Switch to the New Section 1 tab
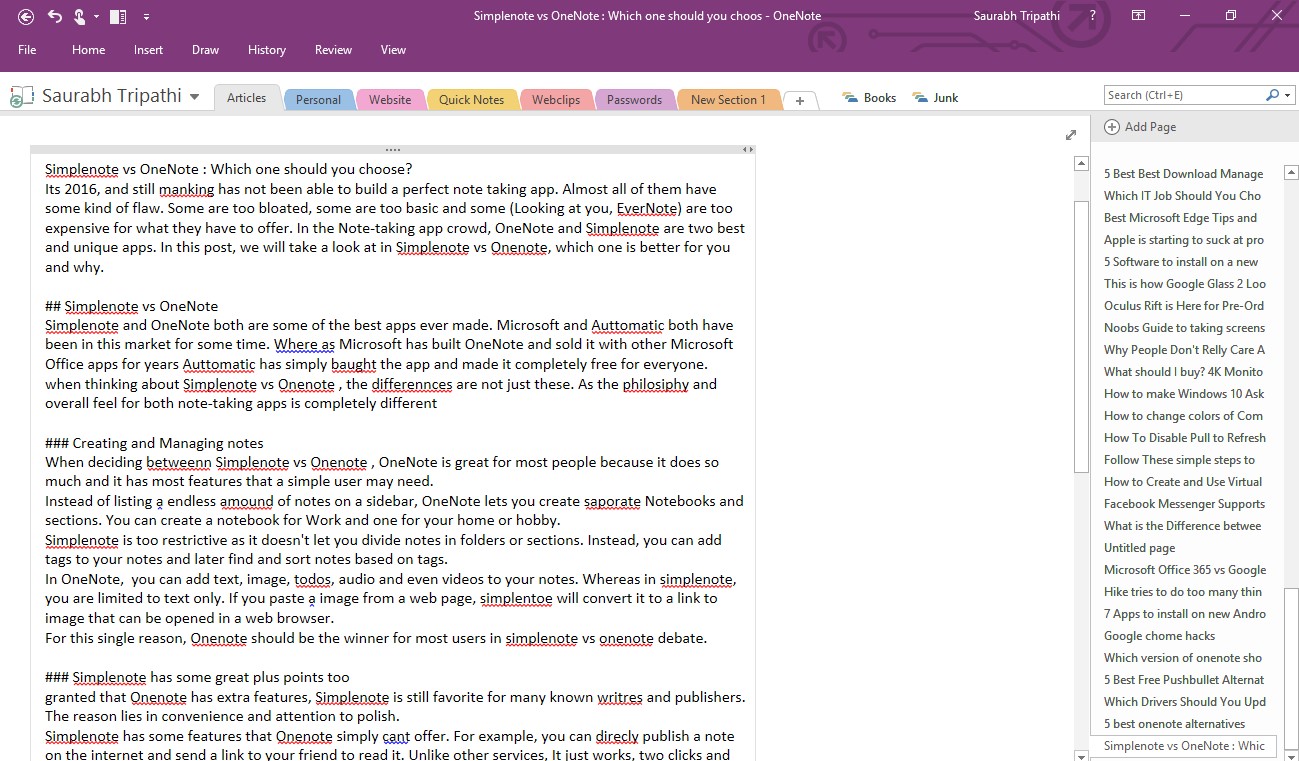1299x761 pixels. point(728,99)
